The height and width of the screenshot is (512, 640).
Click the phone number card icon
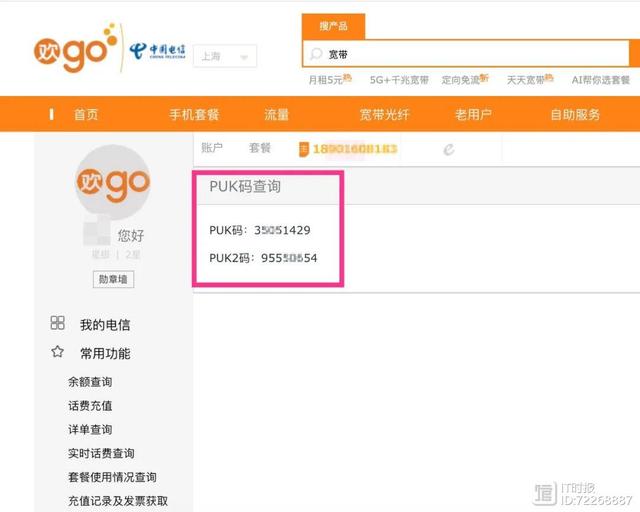click(304, 149)
